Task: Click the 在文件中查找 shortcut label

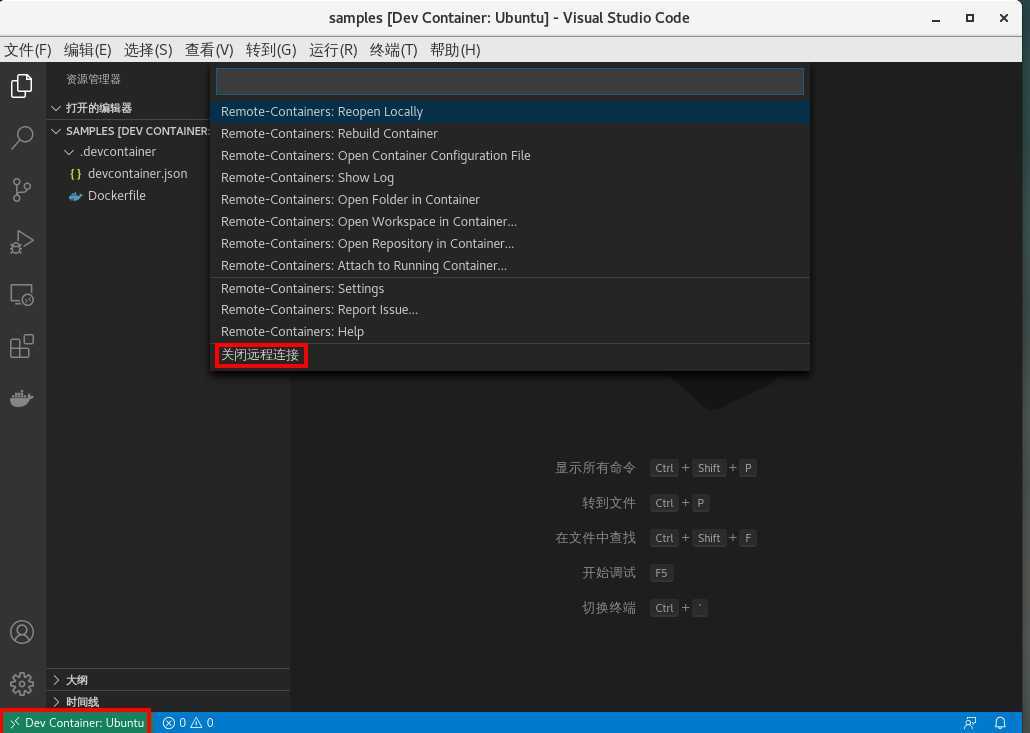Action: click(595, 538)
